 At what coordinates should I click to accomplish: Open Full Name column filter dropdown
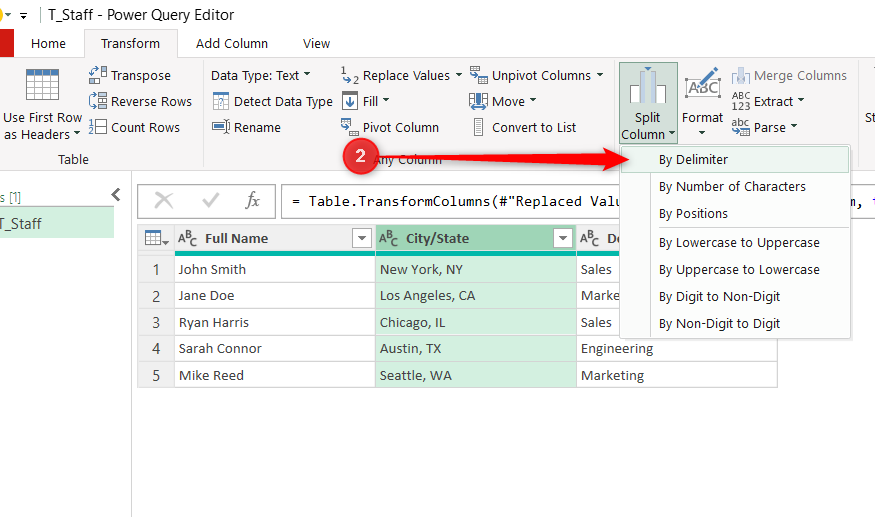[x=362, y=238]
